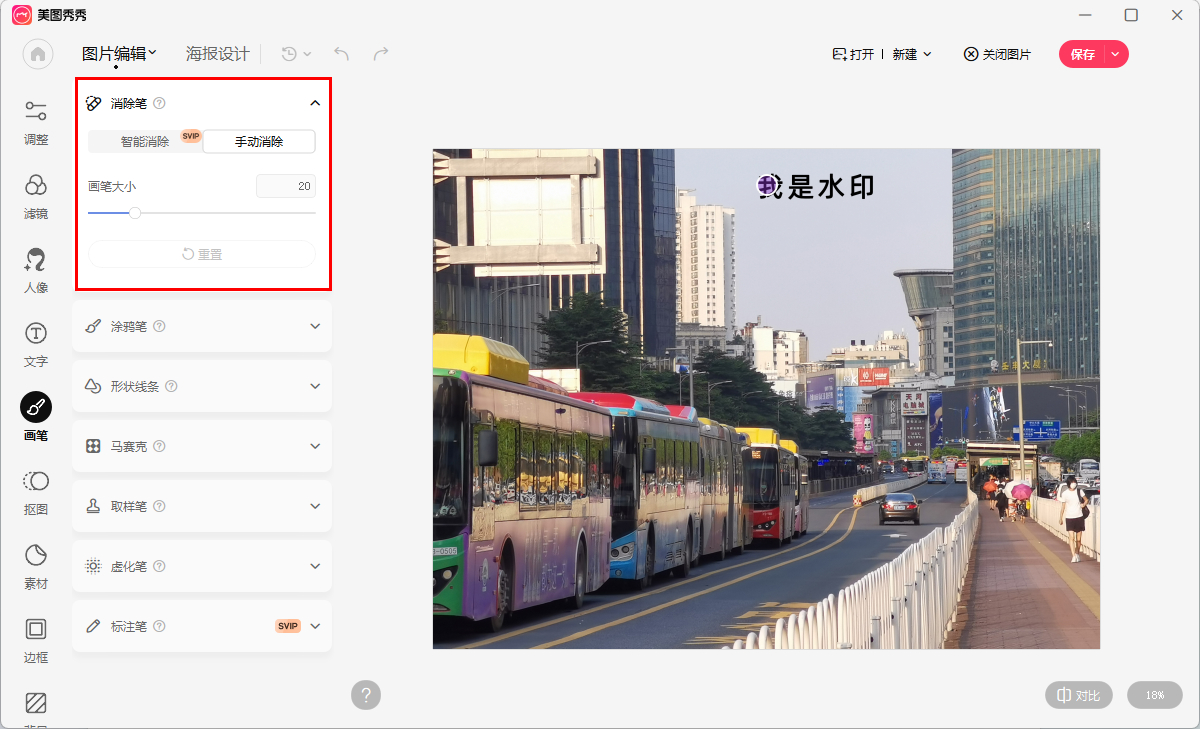
Task: Click the red 保存 save button
Action: pos(1084,53)
